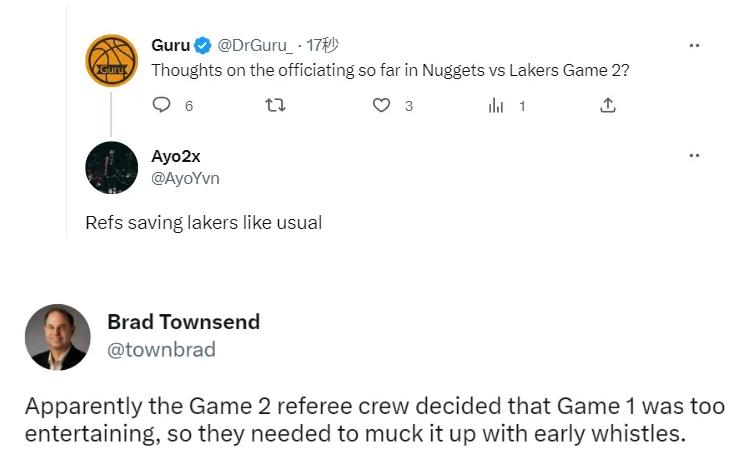The height and width of the screenshot is (456, 744).
Task: Click the 17秒 timestamp on Guru's tweet
Action: click(322, 45)
